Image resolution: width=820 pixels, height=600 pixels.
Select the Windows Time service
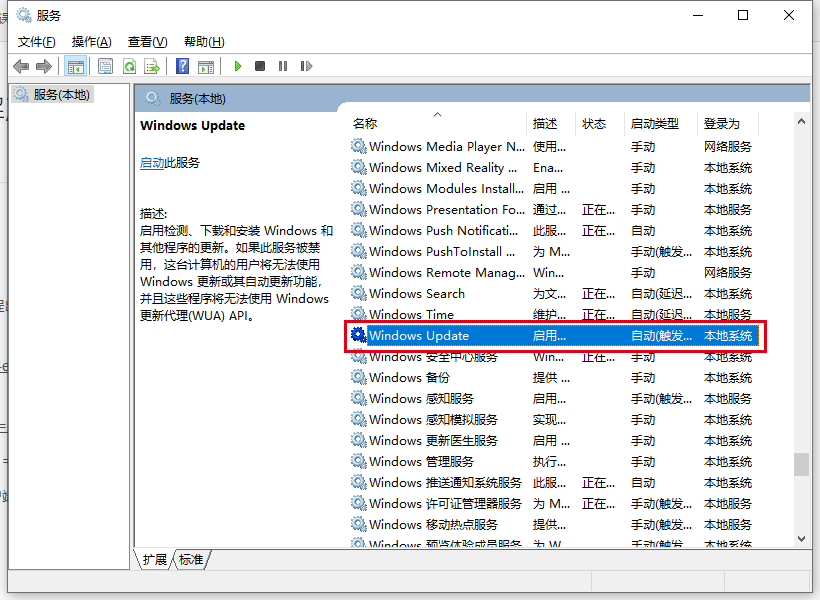click(x=554, y=314)
